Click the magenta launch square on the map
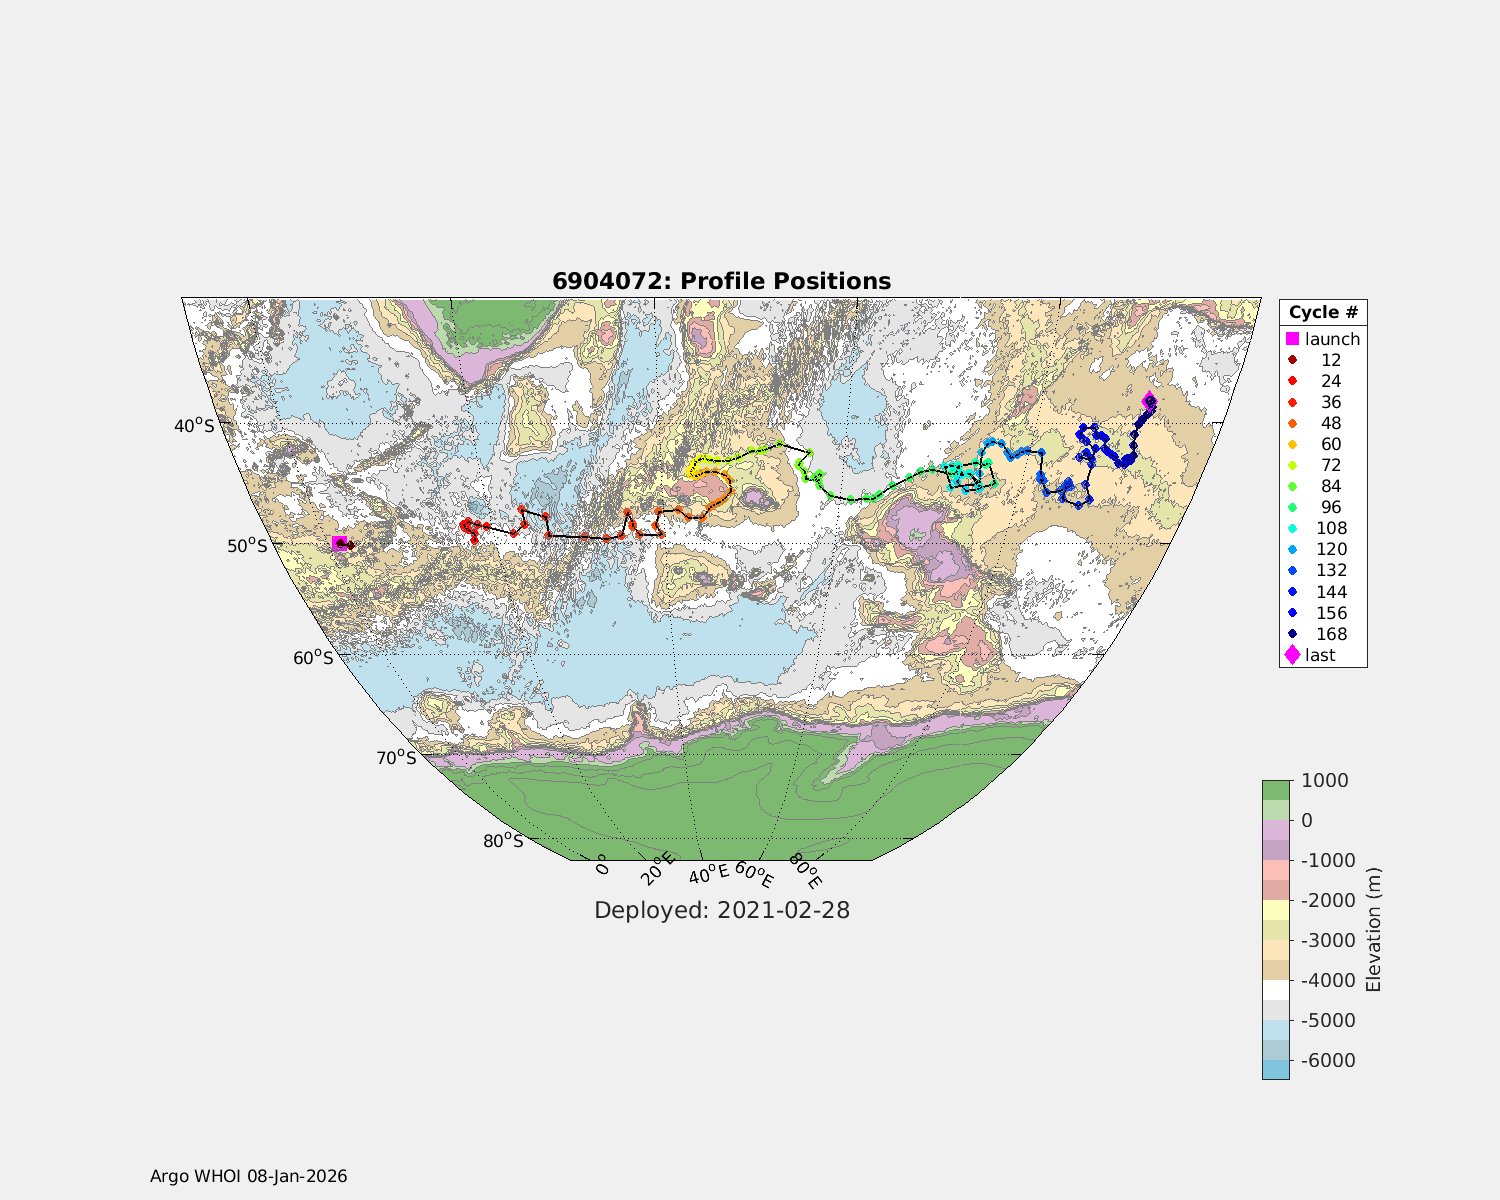The height and width of the screenshot is (1200, 1500). pyautogui.click(x=339, y=543)
